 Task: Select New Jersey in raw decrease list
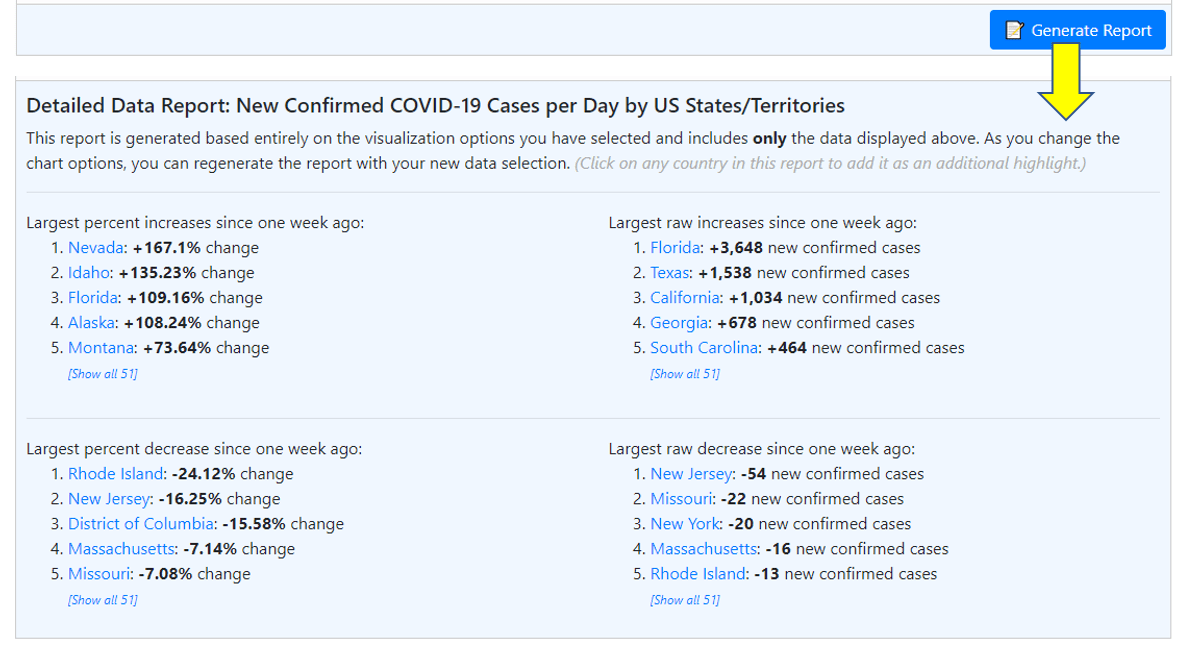691,474
